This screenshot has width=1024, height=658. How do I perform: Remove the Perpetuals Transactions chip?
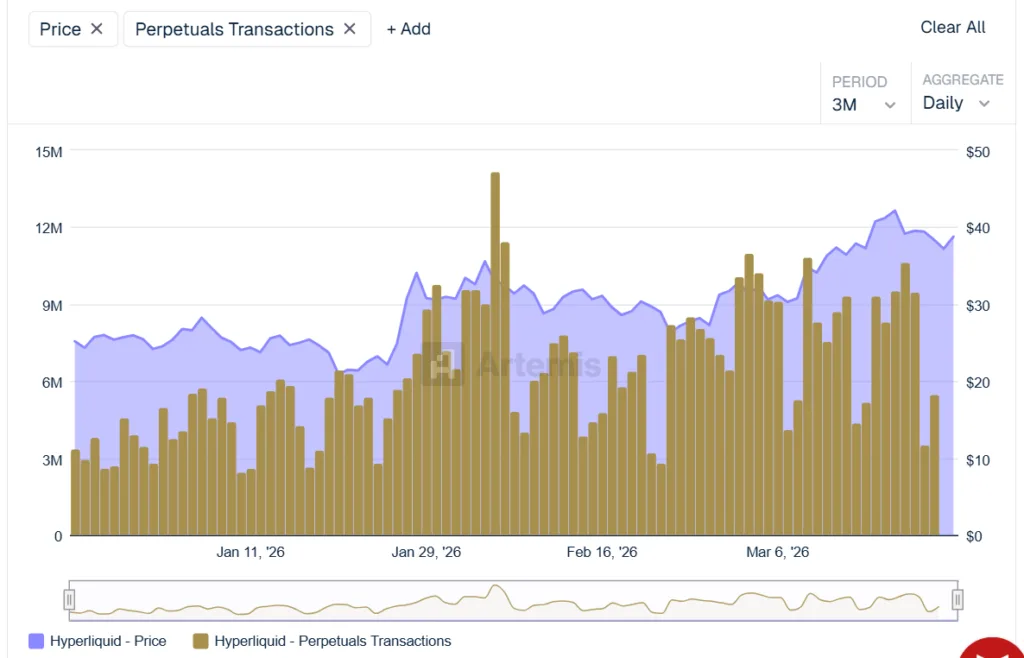click(349, 29)
